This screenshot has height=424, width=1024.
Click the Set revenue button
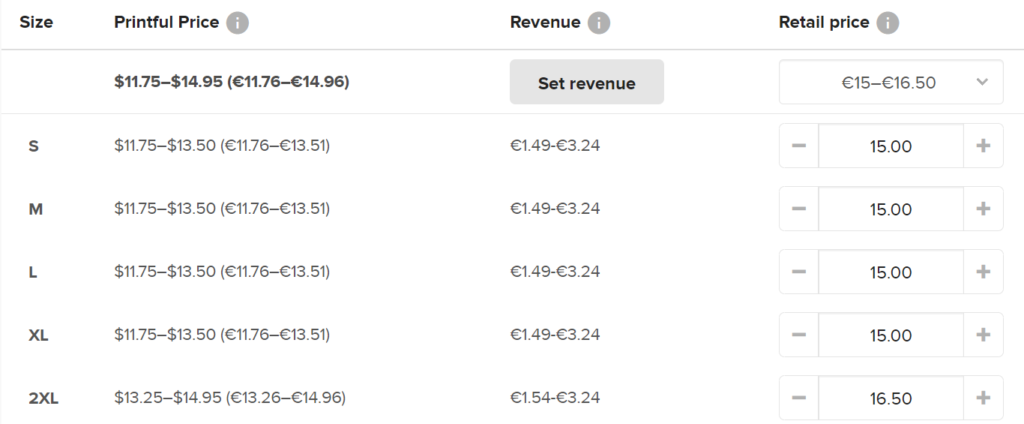[586, 83]
